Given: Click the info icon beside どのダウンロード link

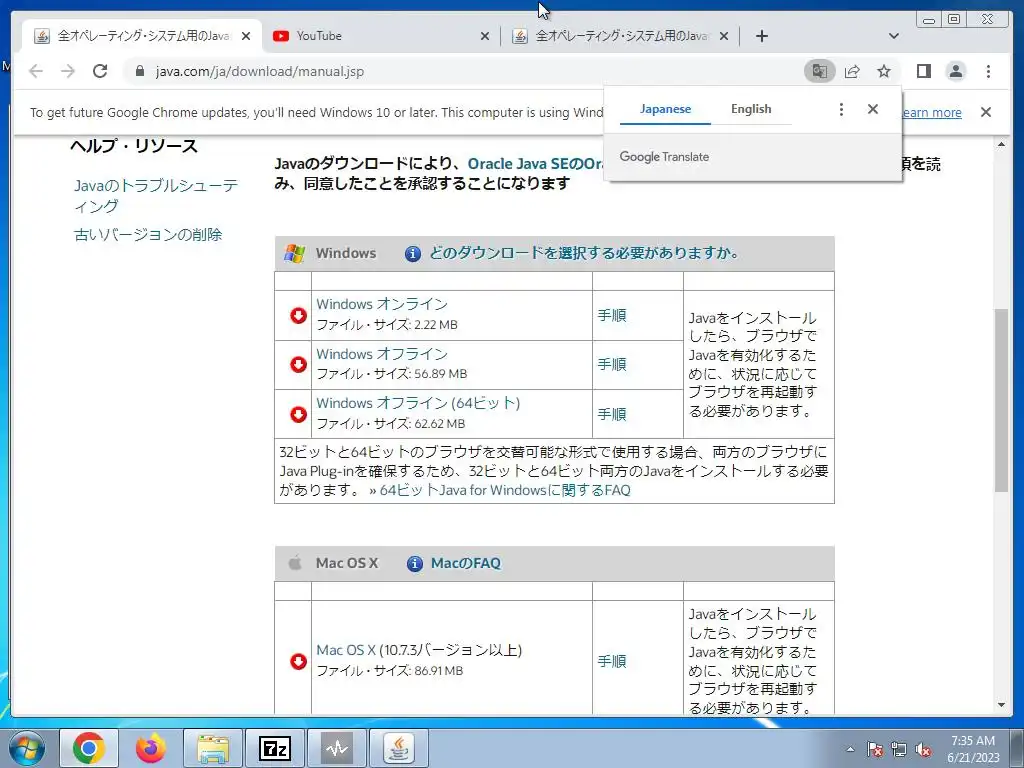Looking at the screenshot, I should [413, 253].
